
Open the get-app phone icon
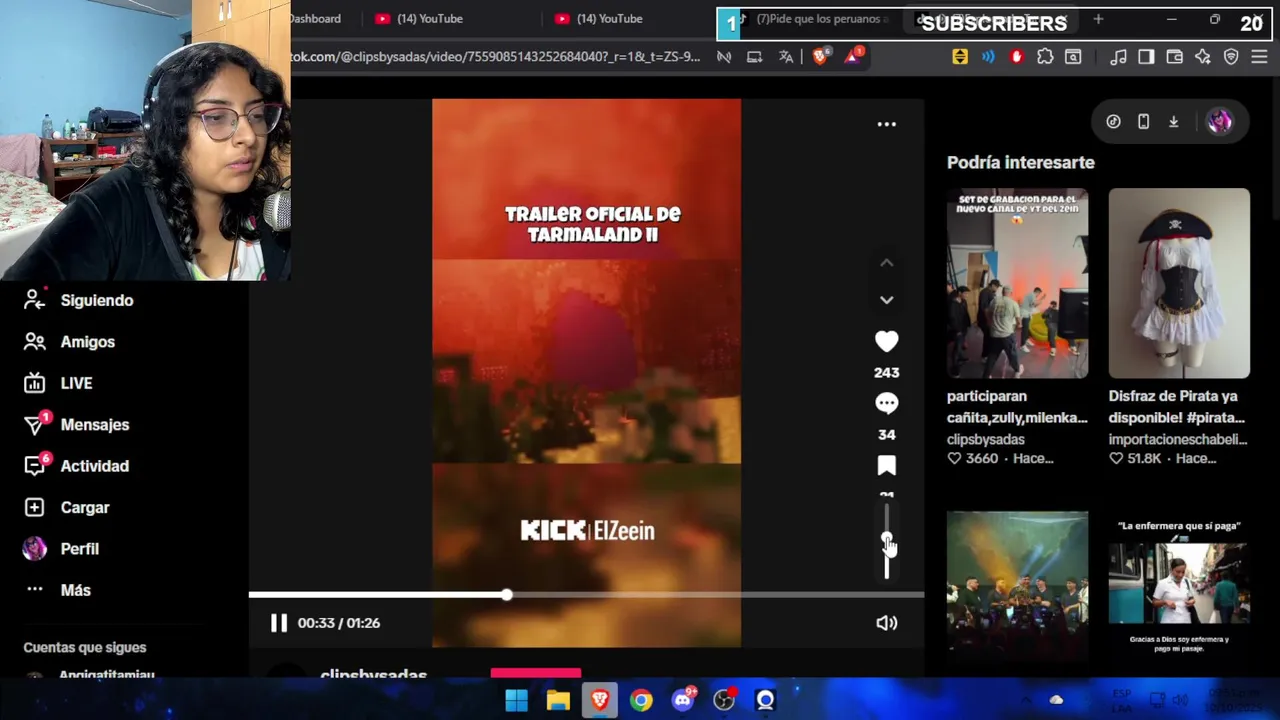[1143, 122]
